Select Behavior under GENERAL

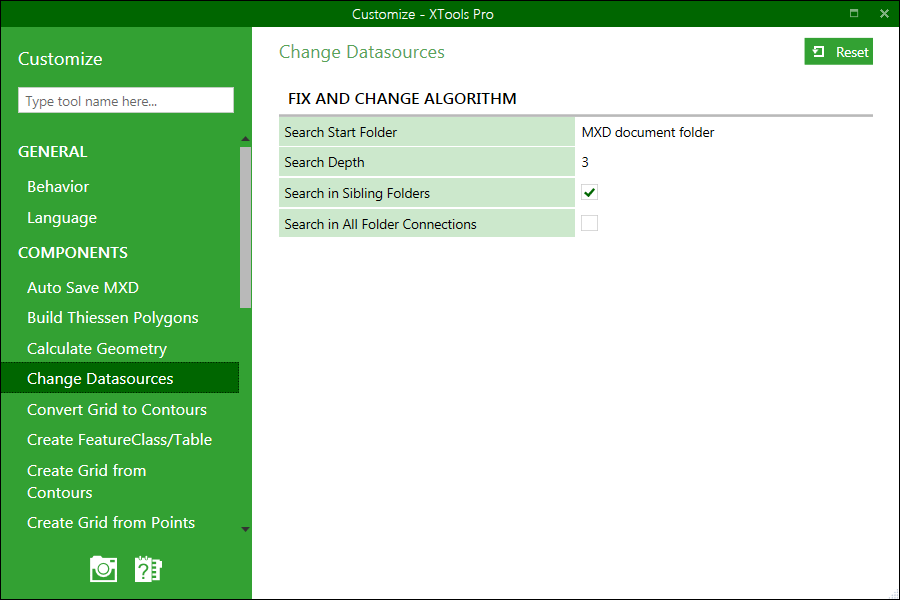point(58,186)
